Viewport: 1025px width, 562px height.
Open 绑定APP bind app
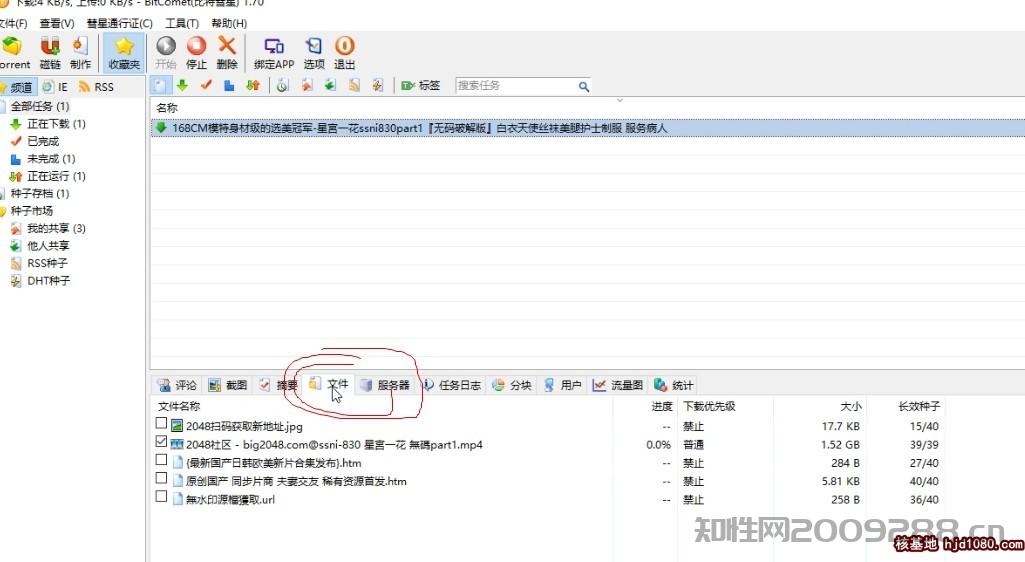274,52
